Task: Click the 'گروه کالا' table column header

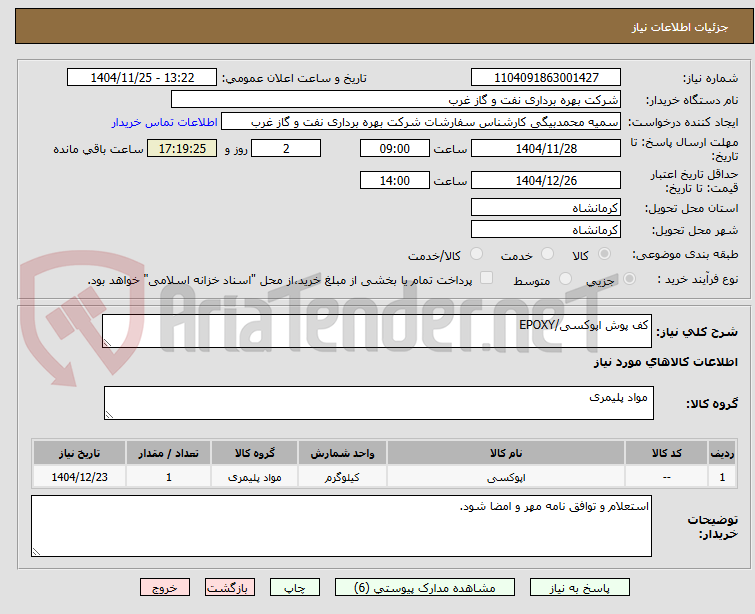Action: point(255,453)
